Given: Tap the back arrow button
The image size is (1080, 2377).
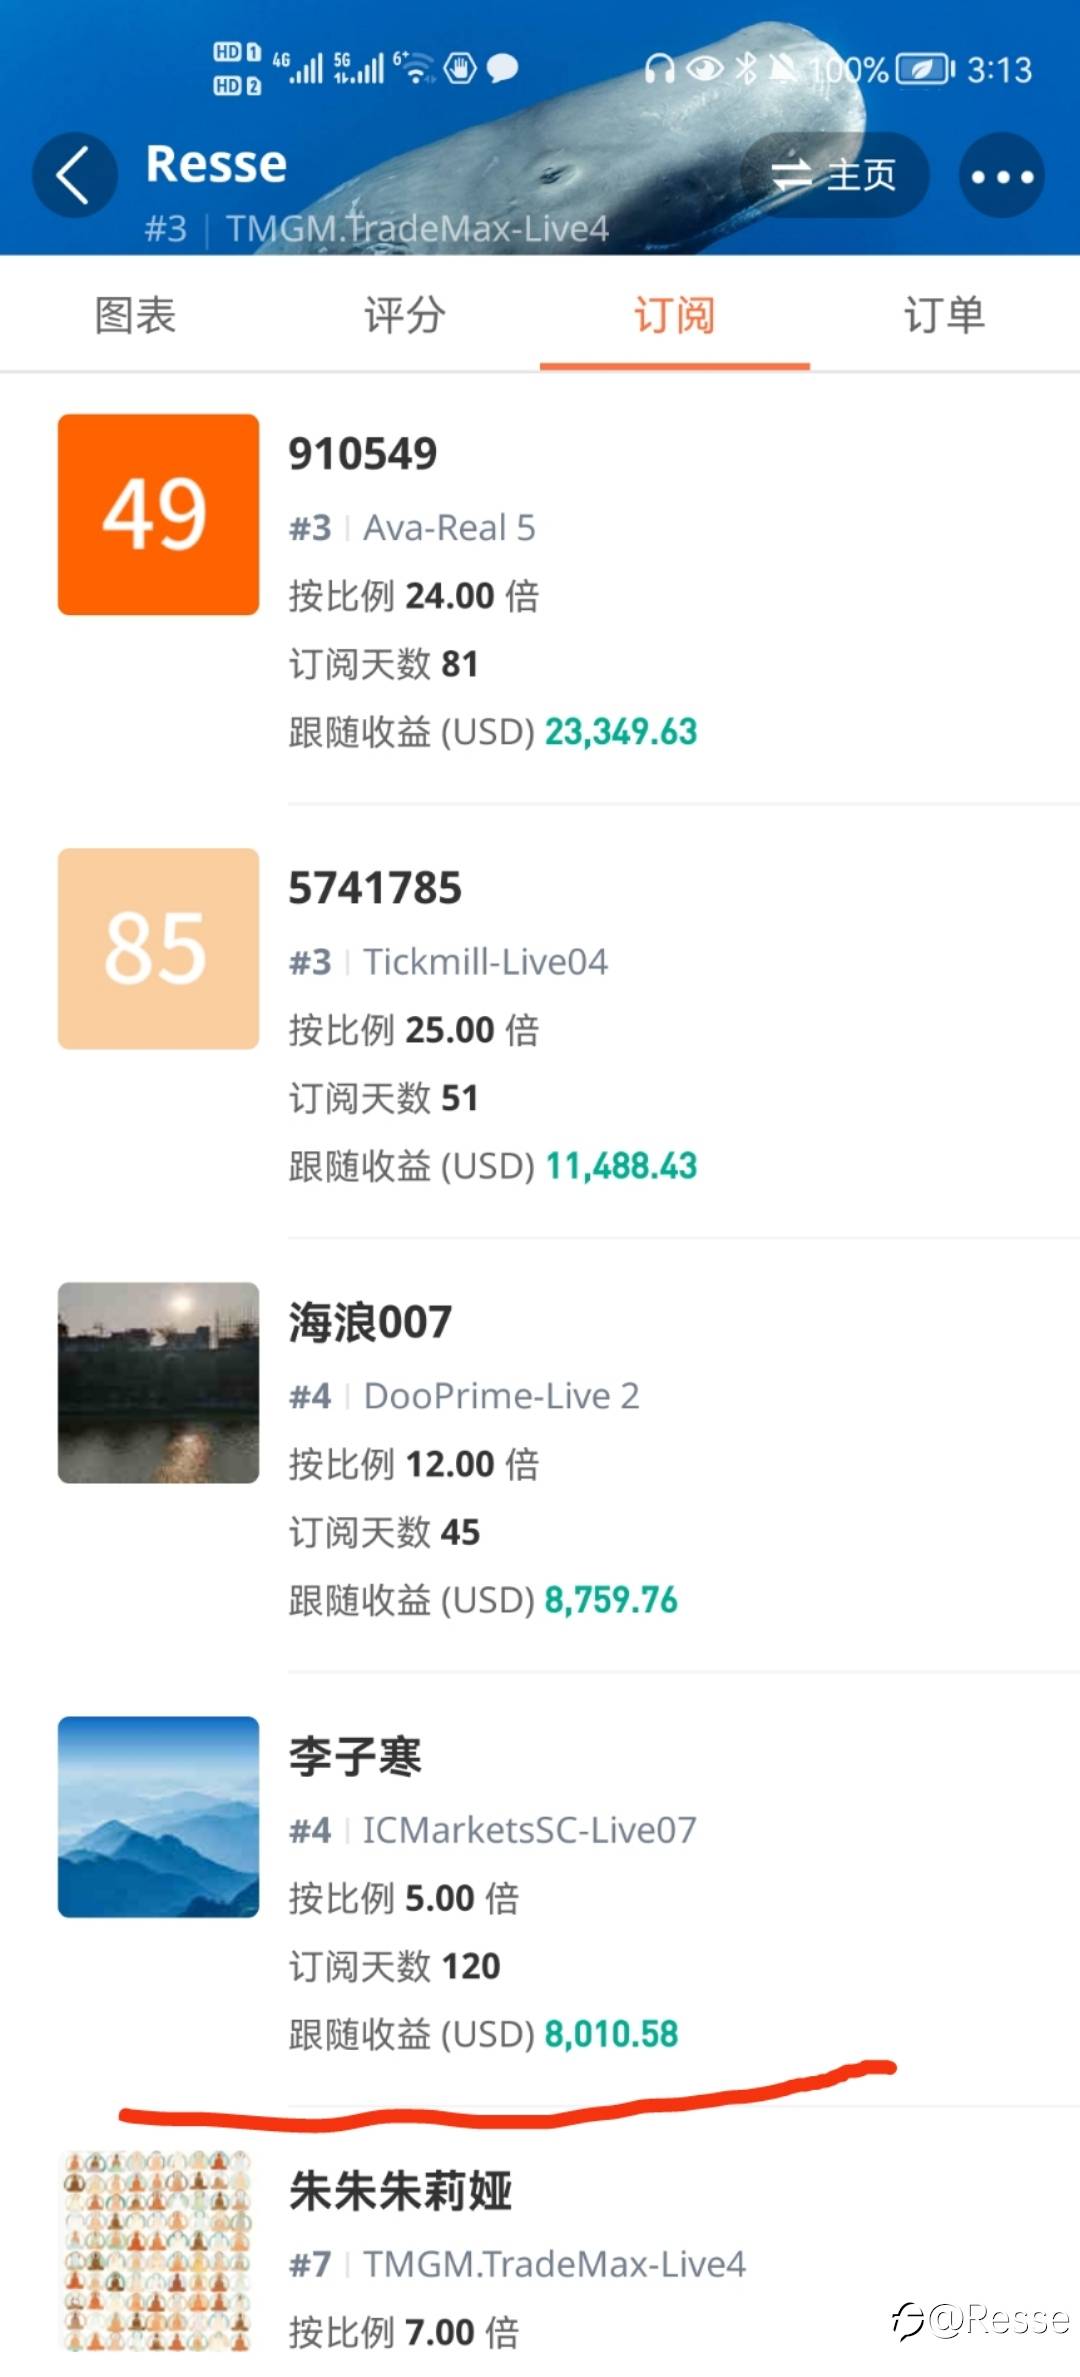Looking at the screenshot, I should point(74,175).
